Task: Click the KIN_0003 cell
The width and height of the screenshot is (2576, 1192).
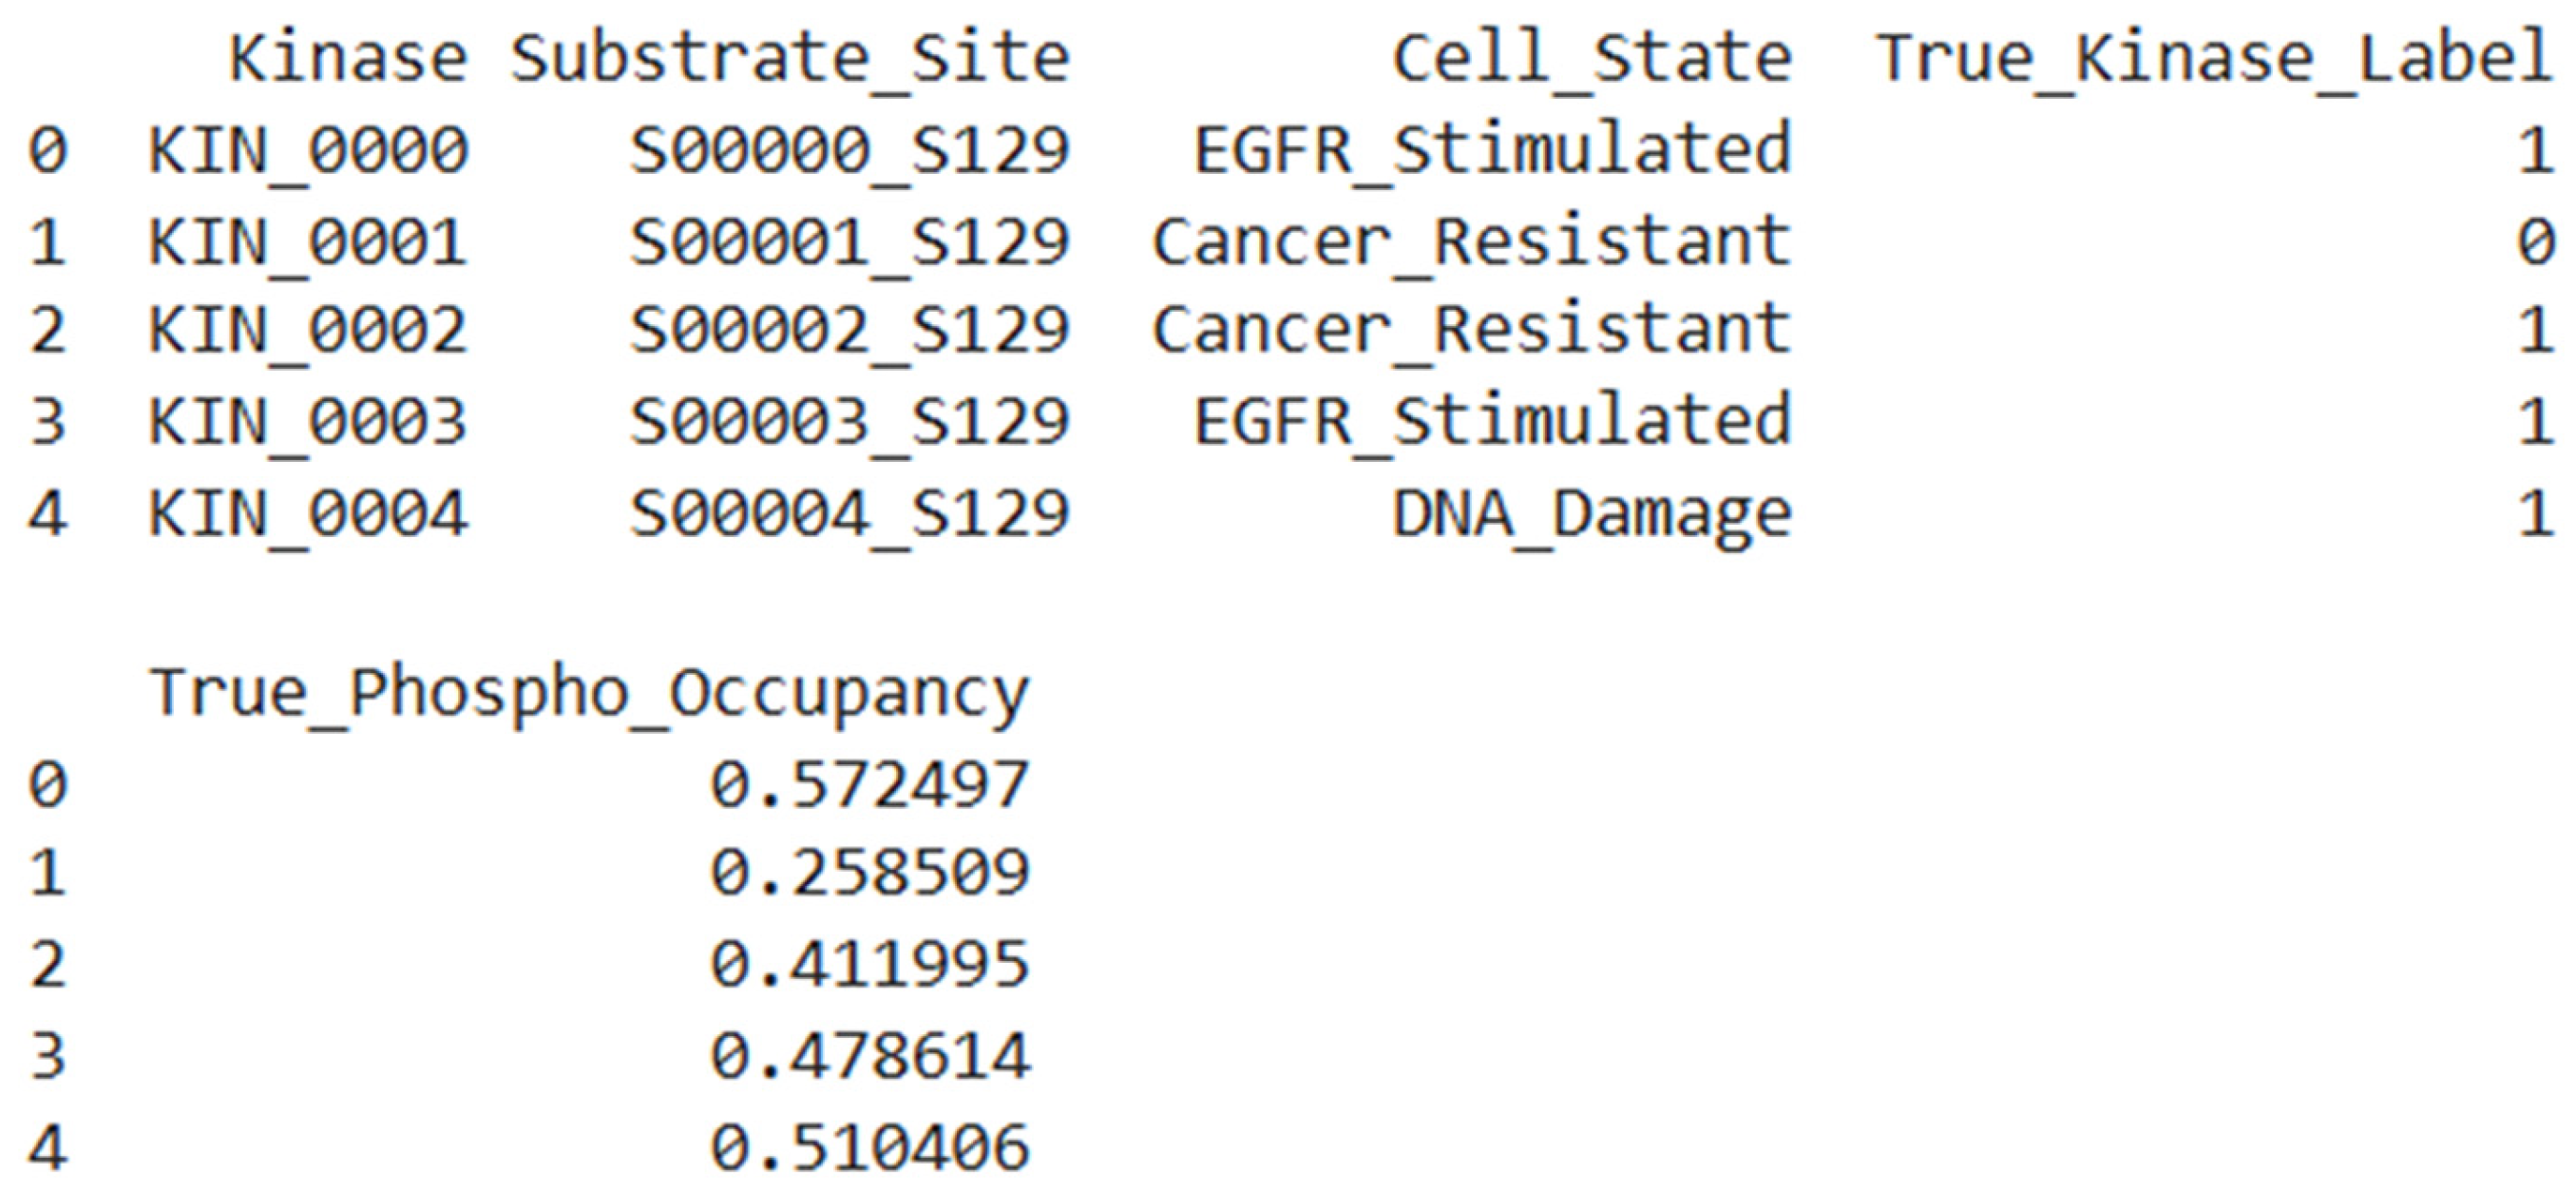Action: [308, 421]
